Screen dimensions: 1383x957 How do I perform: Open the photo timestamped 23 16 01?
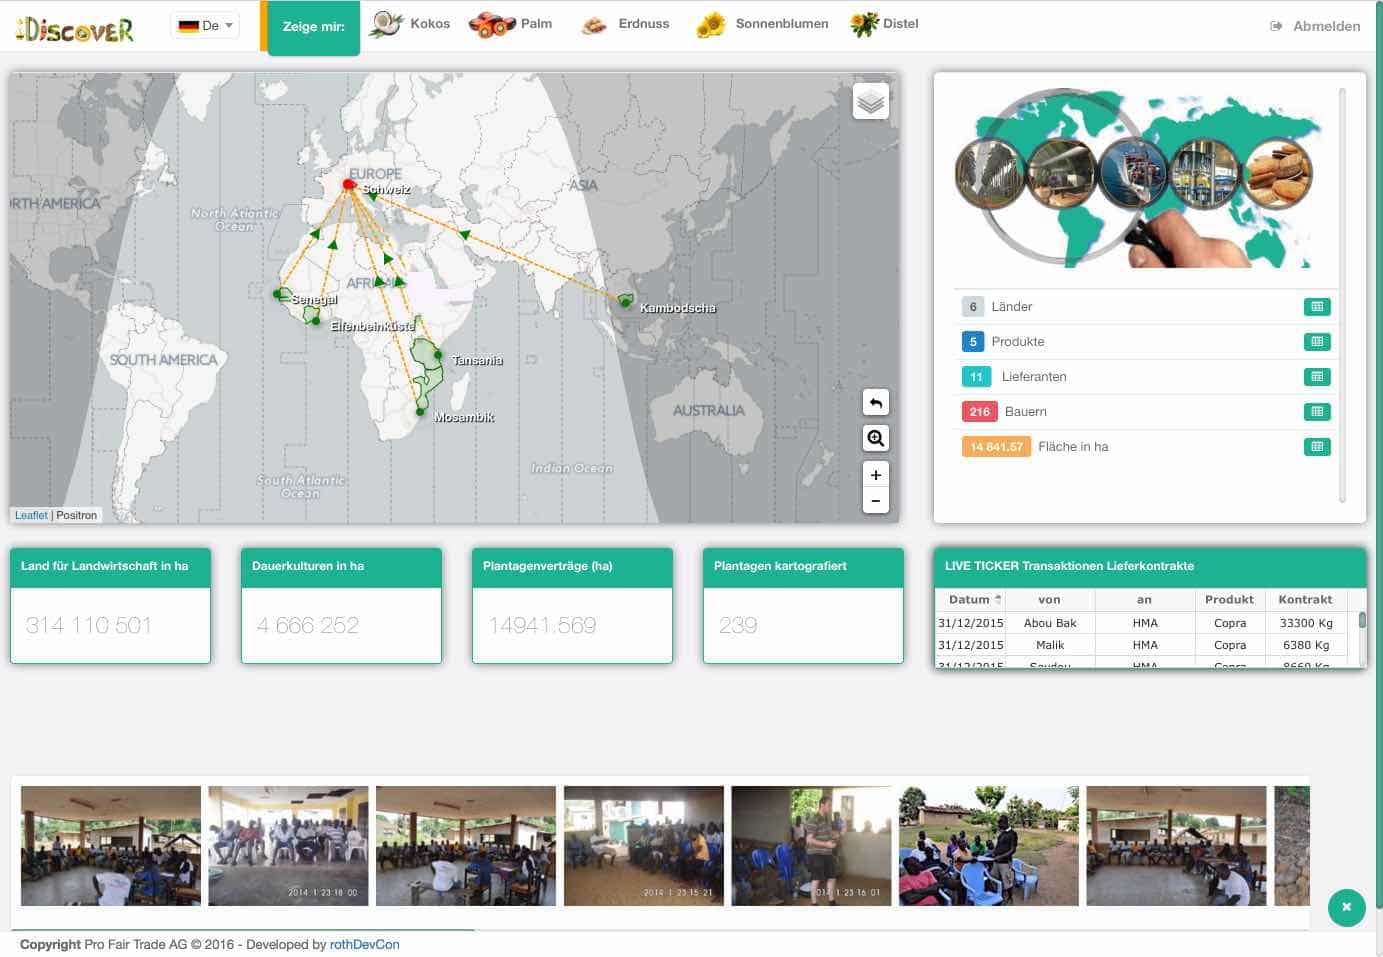coord(811,846)
